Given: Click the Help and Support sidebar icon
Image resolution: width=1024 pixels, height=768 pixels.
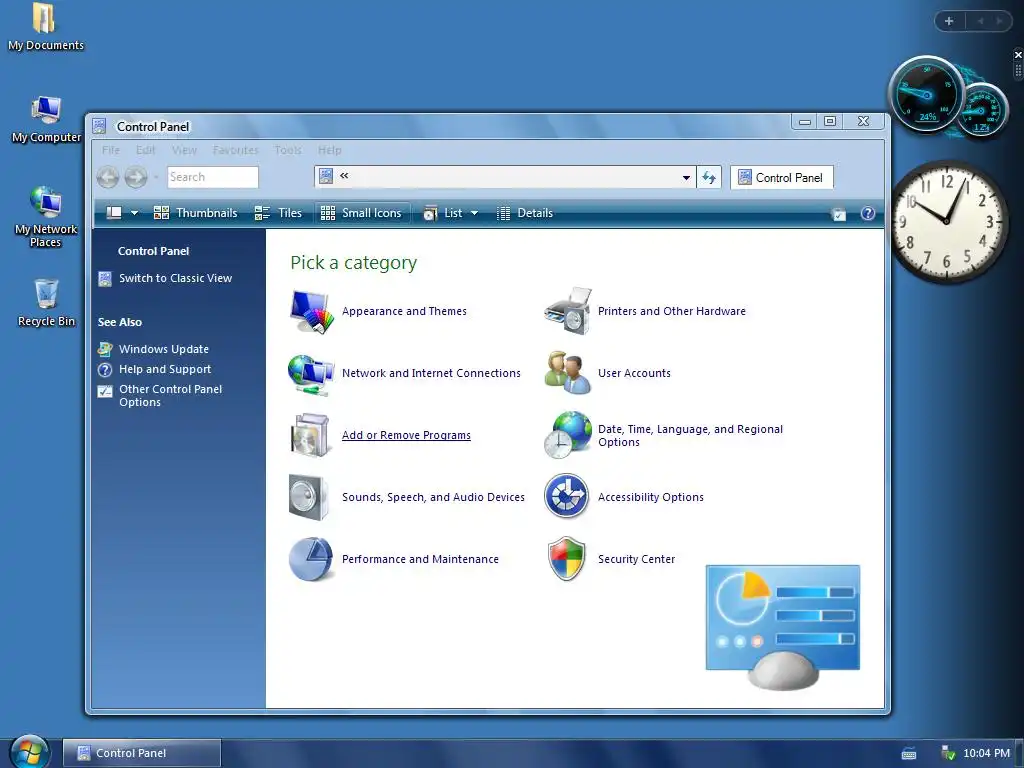Looking at the screenshot, I should (105, 370).
